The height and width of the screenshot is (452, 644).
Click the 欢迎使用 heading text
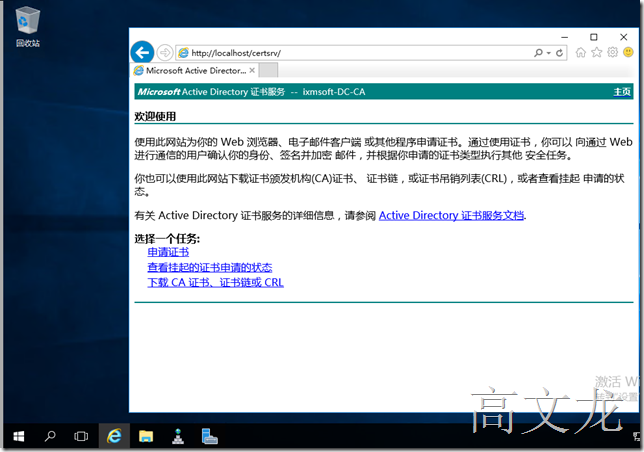click(155, 117)
